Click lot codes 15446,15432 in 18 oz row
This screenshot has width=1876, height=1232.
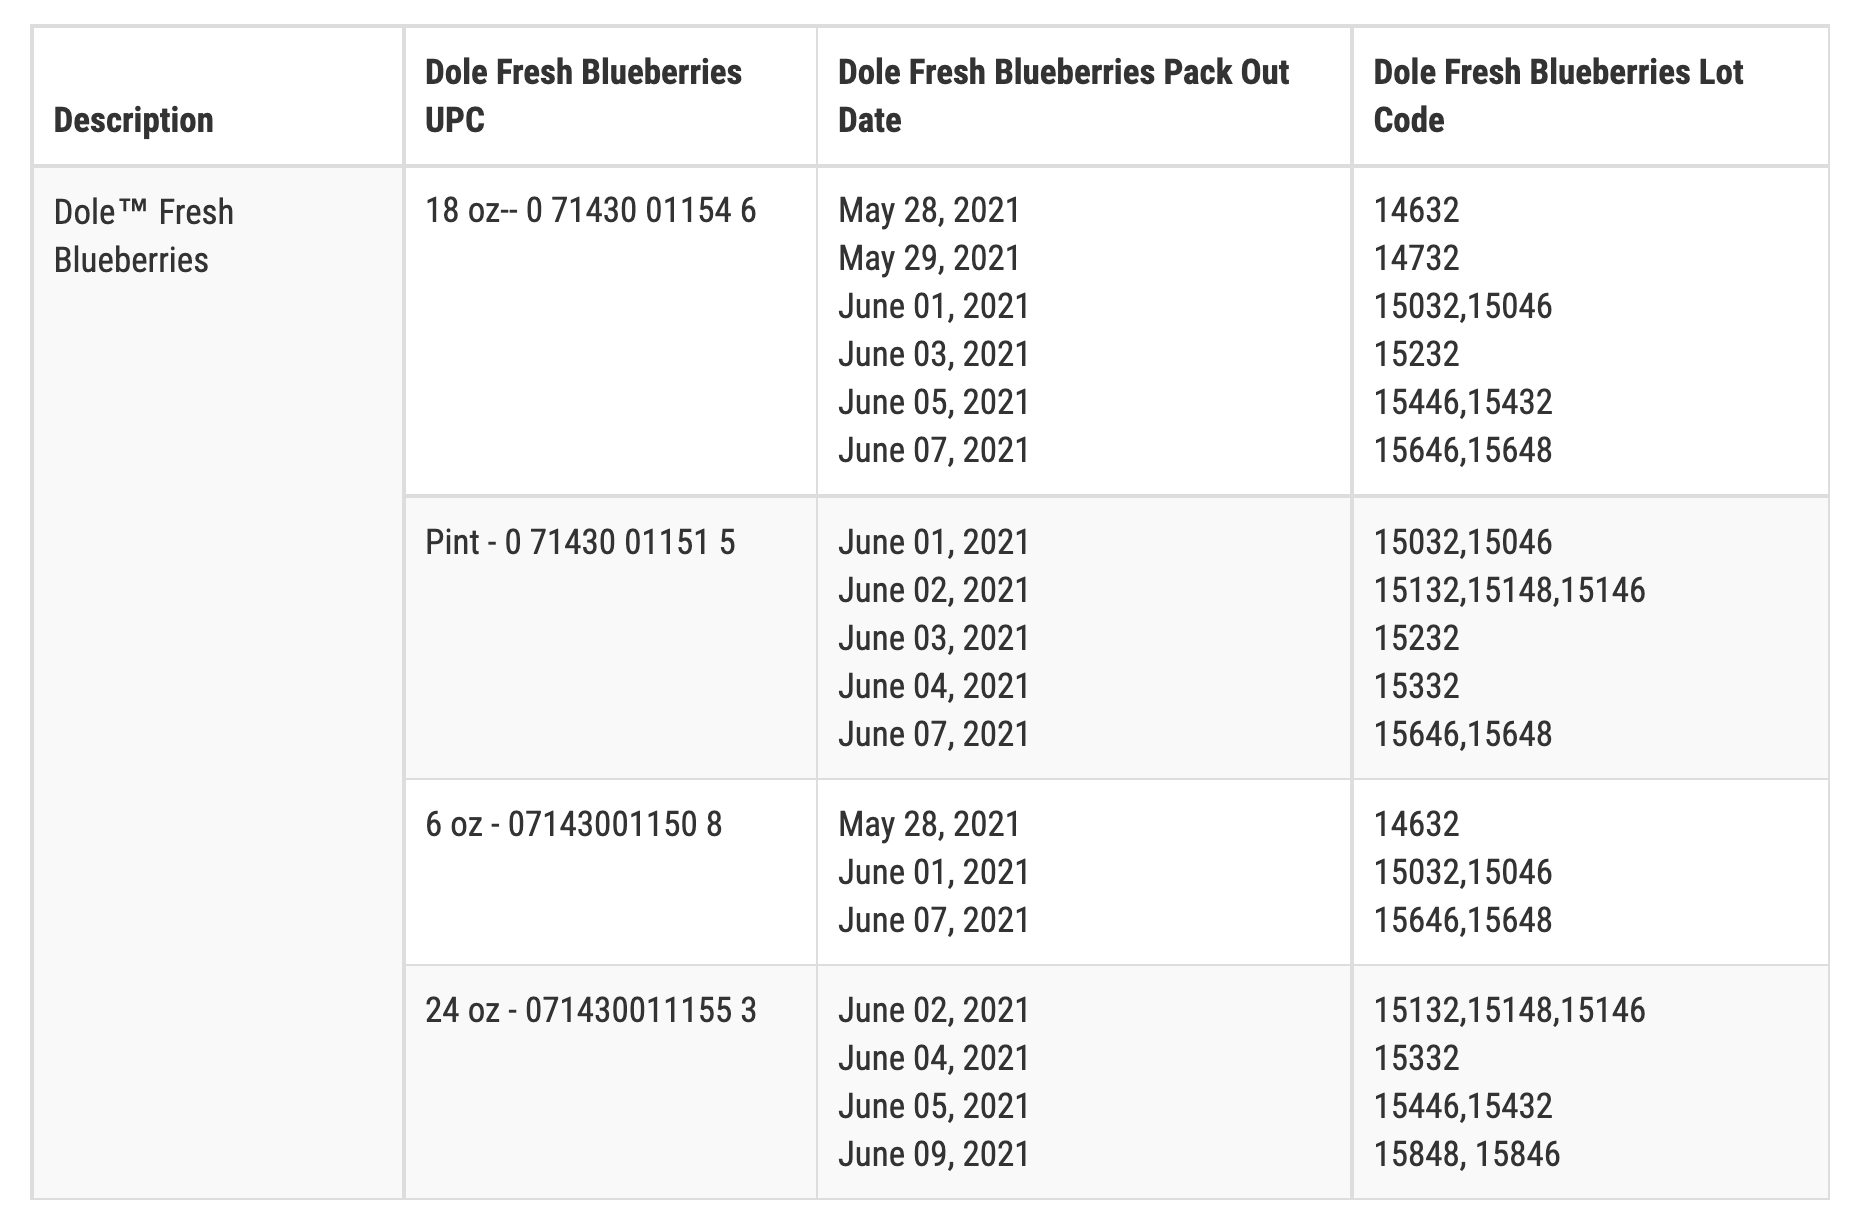point(1463,403)
